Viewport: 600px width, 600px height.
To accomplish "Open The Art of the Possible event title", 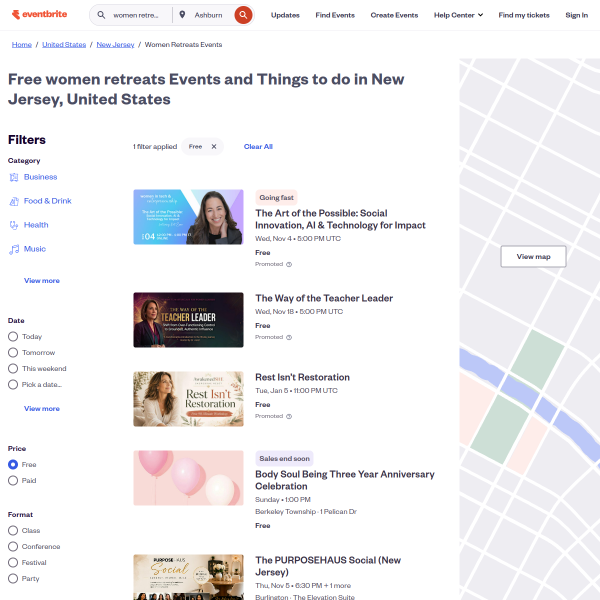I will pos(340,219).
